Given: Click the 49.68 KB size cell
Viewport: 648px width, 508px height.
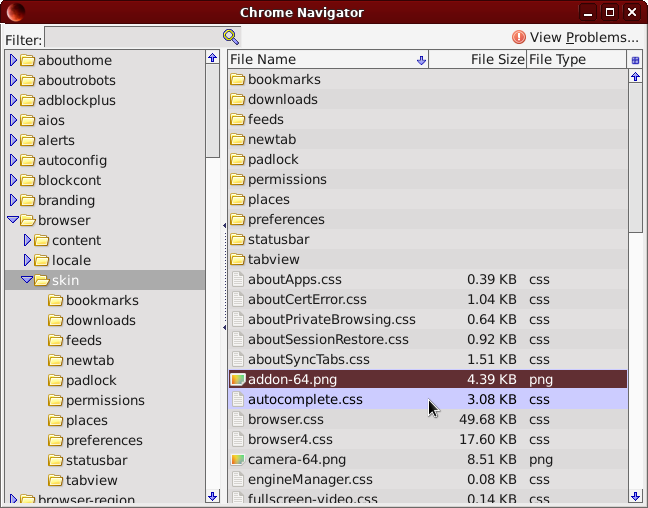Looking at the screenshot, I should 488,419.
